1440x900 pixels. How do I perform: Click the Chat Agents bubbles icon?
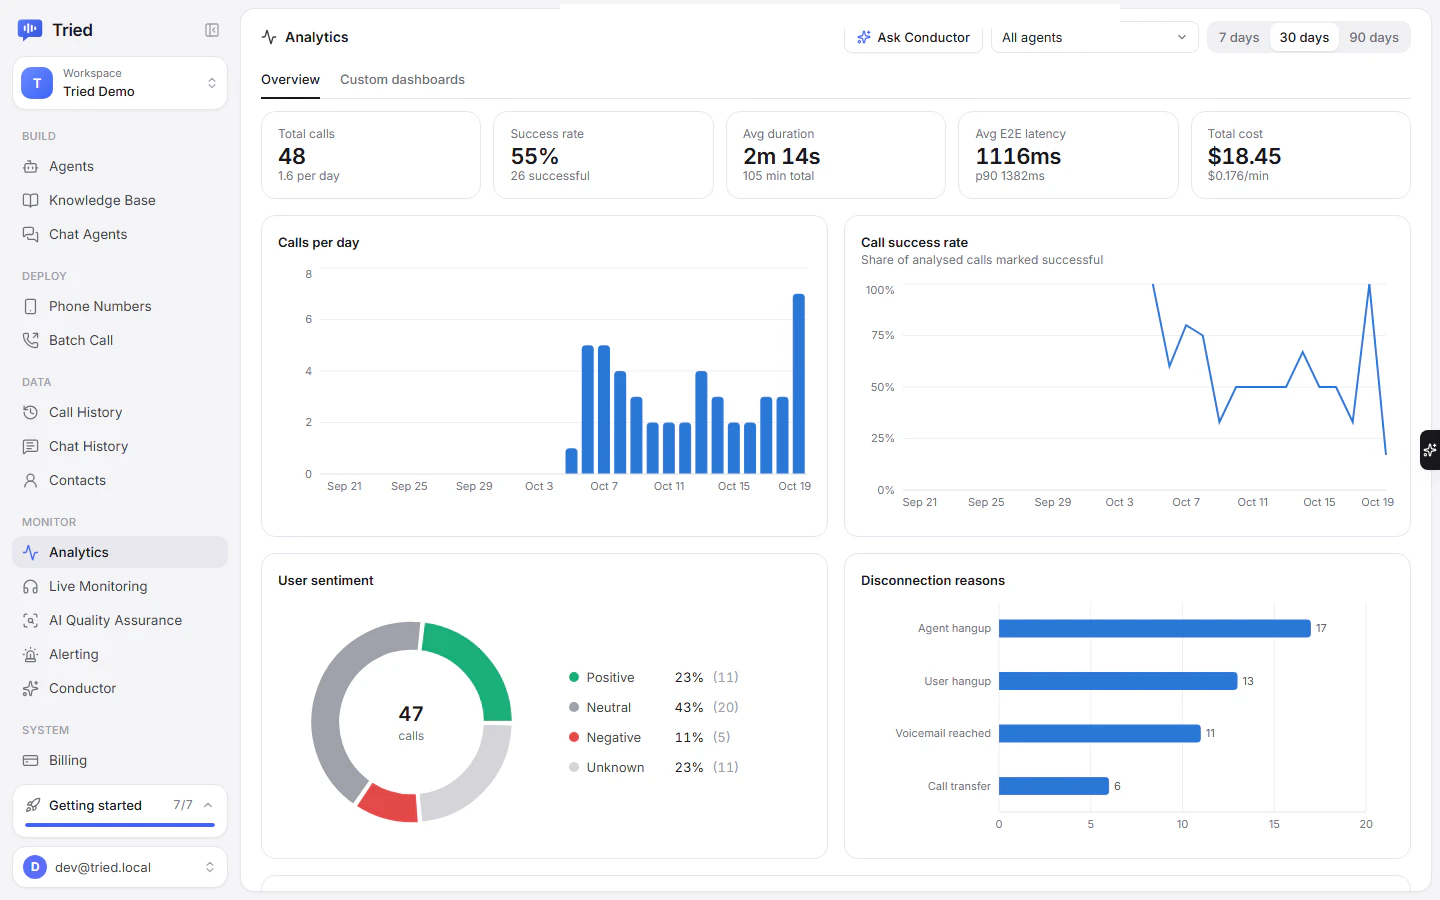pyautogui.click(x=31, y=234)
